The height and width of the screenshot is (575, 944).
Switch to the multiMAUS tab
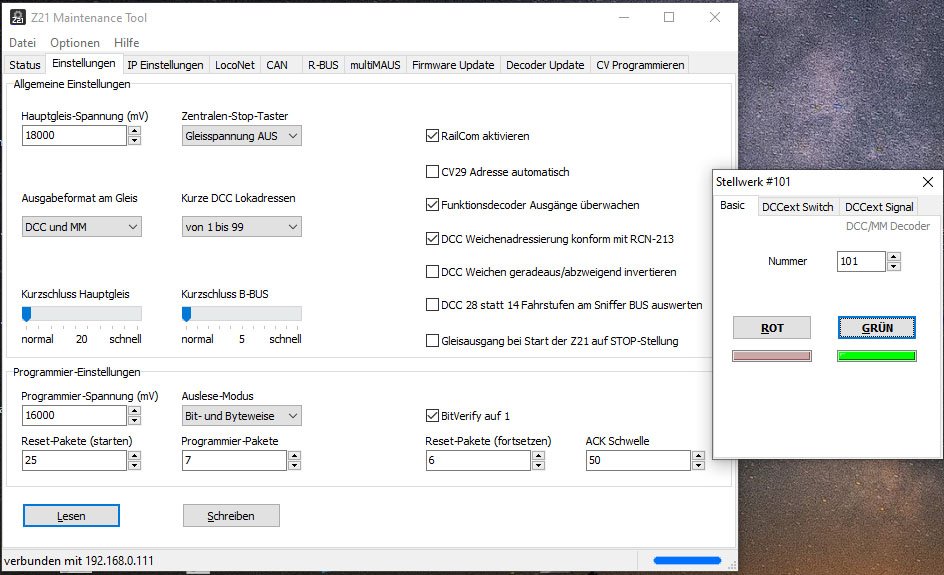(x=375, y=65)
